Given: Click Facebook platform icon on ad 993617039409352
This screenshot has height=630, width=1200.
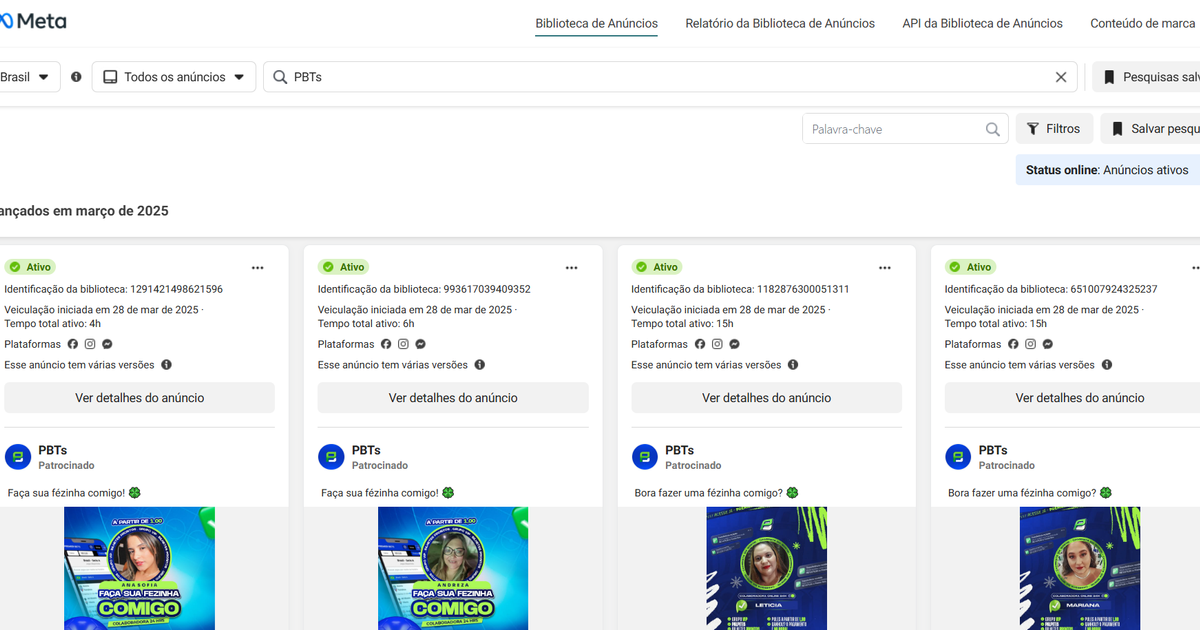Looking at the screenshot, I should [x=386, y=344].
